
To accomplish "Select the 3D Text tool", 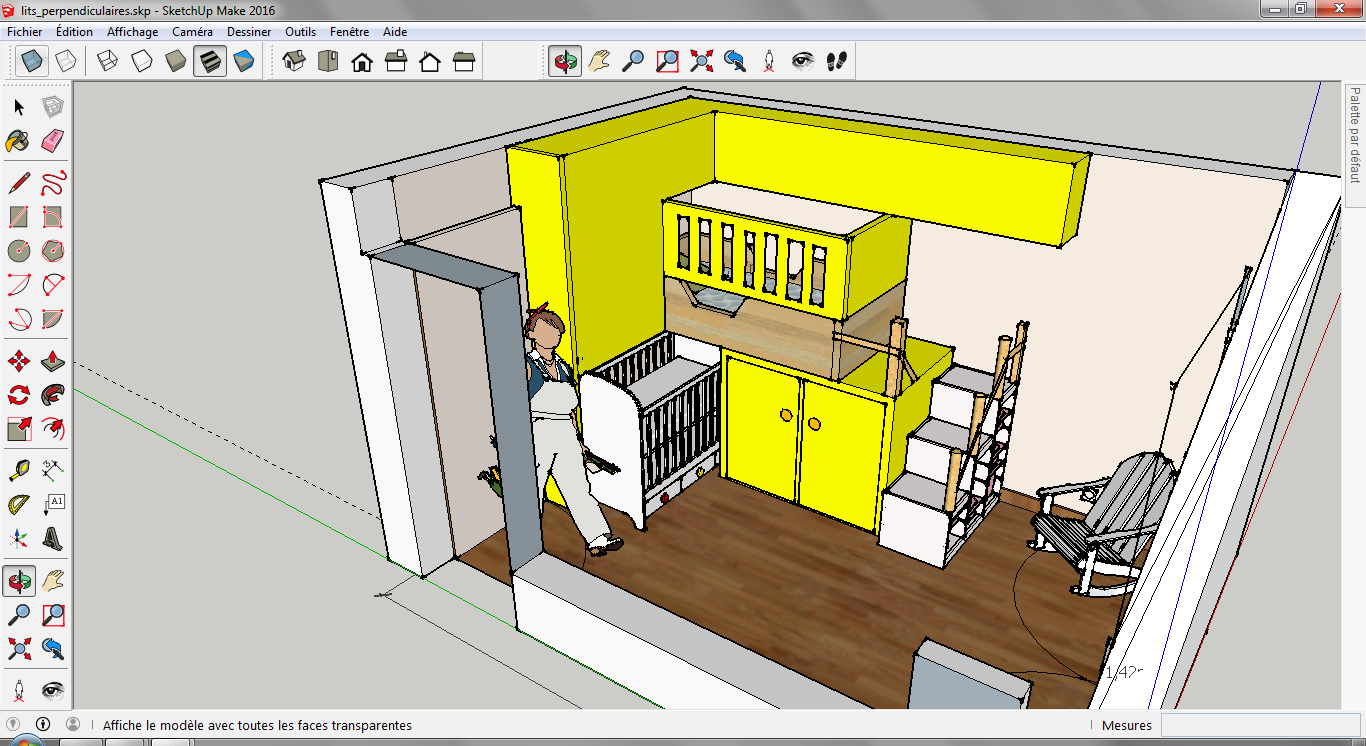I will pos(53,539).
